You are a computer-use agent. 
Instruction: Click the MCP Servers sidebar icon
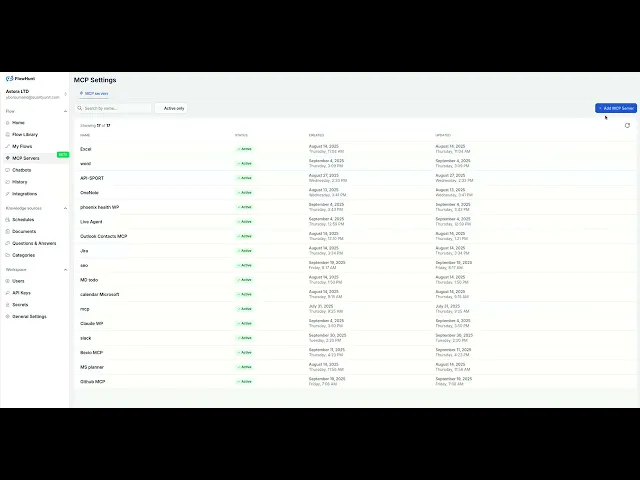point(8,158)
